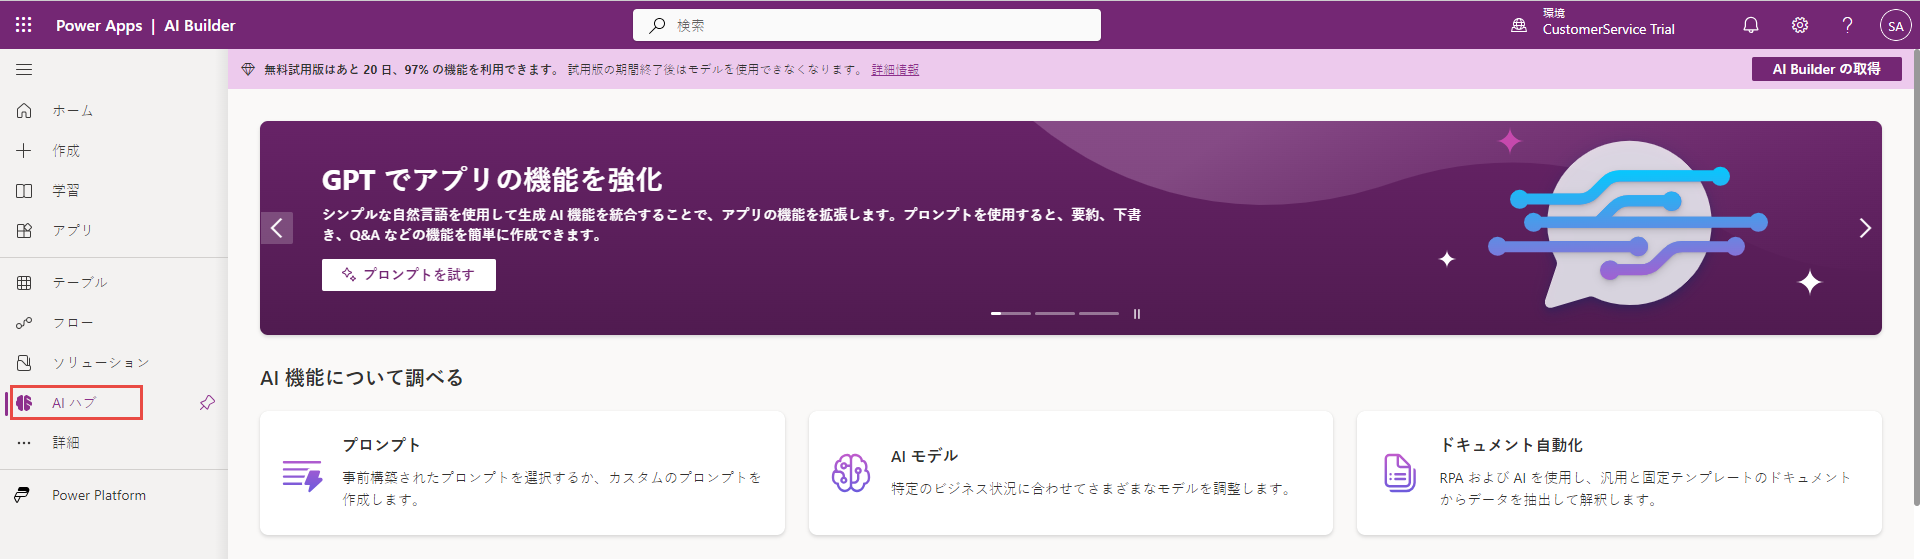Click the vertical page scrollbar
Screen dimensions: 1920x559
[1915, 280]
